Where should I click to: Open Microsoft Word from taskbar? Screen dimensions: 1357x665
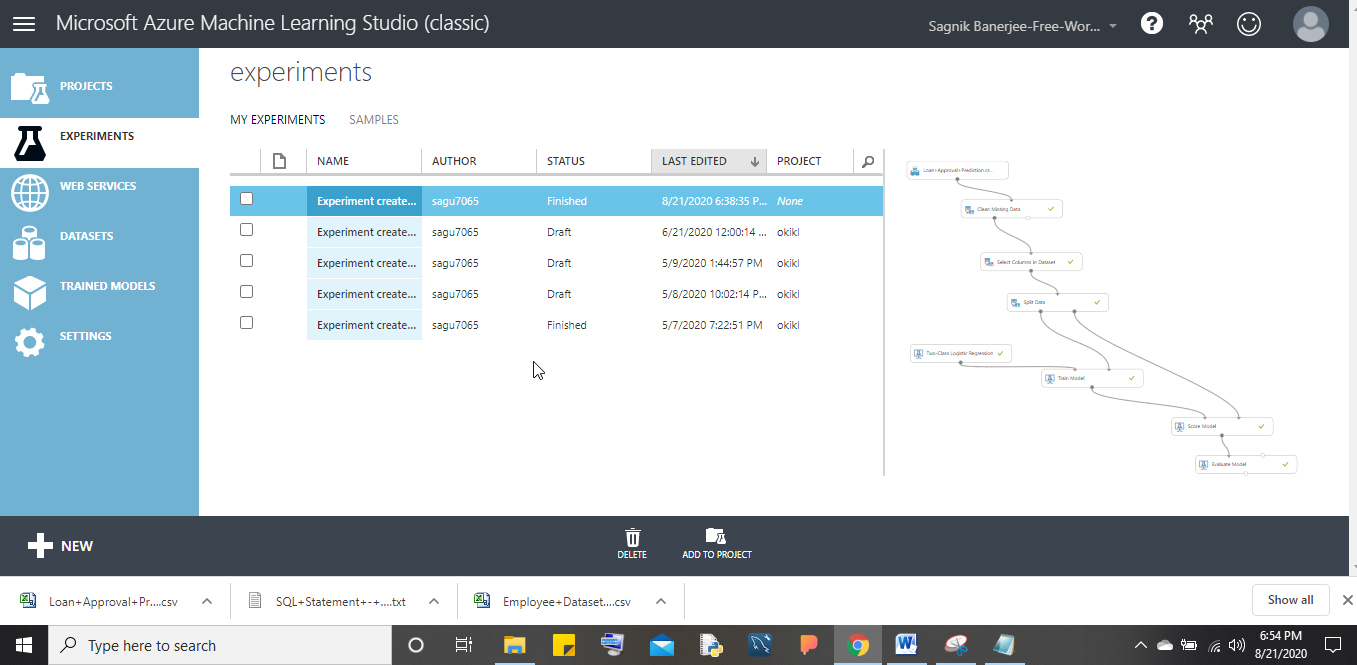[906, 645]
